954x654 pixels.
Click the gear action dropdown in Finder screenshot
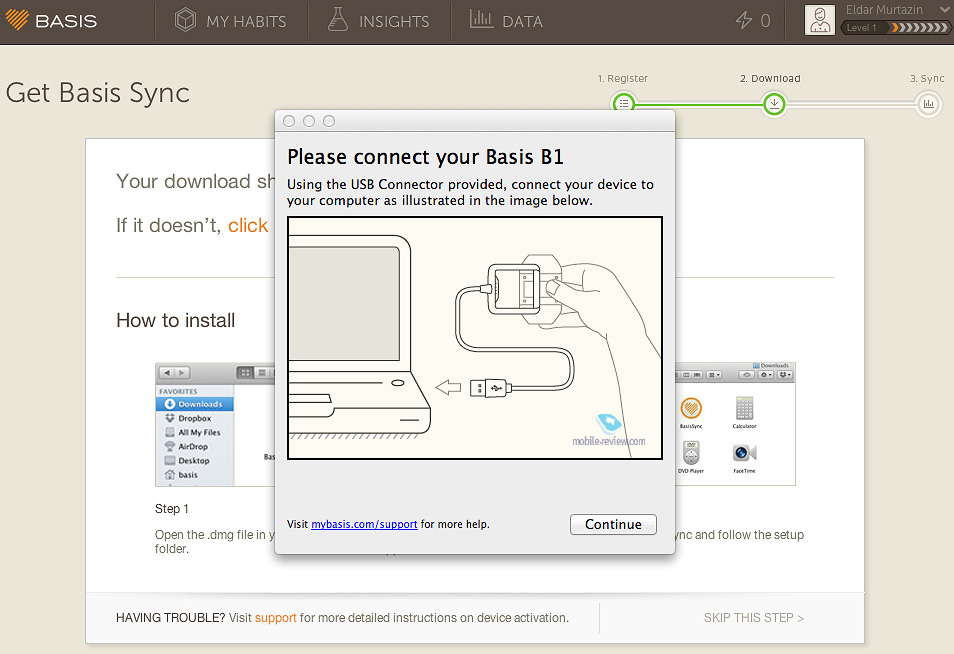click(766, 375)
